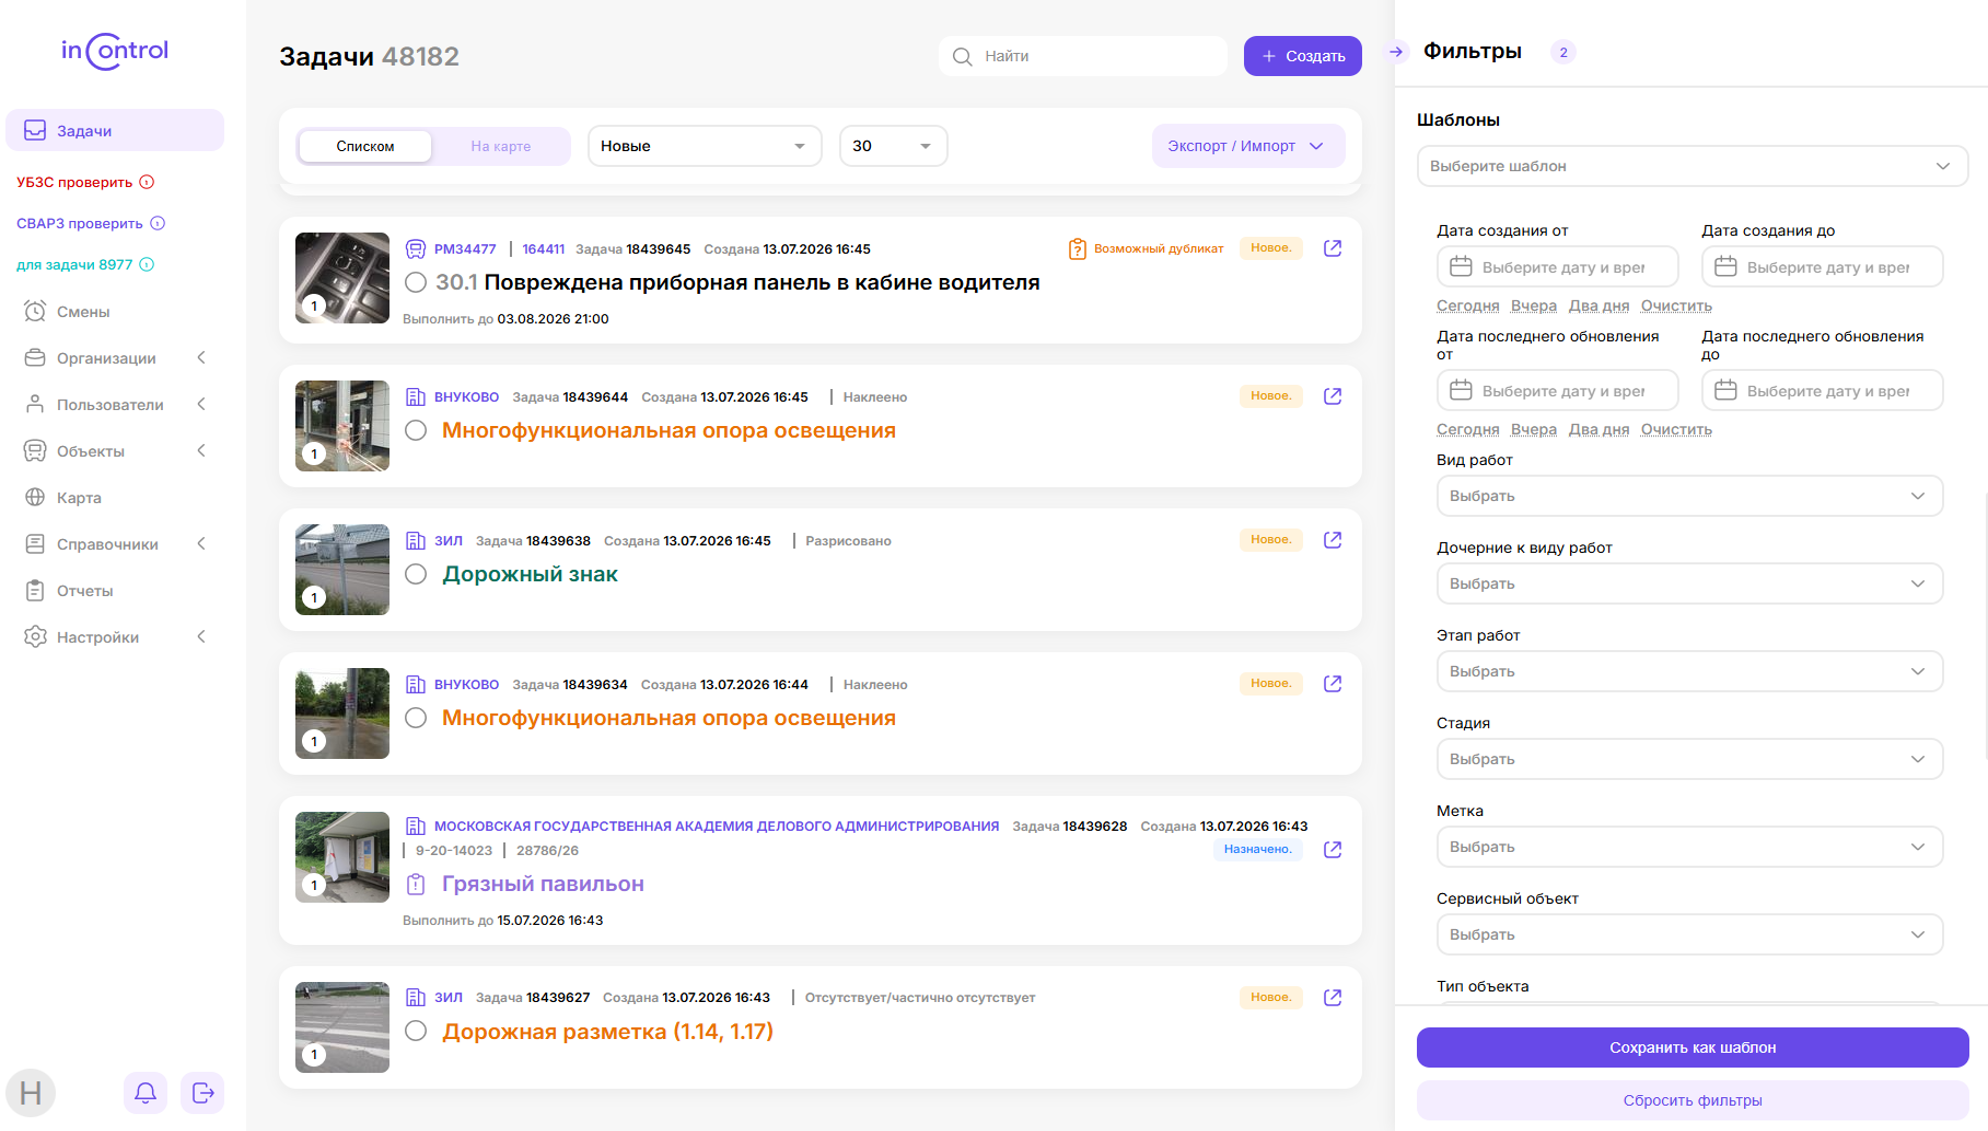Viewport: 1988px width, 1131px height.
Task: Click info icon next to УБЗС проверить
Action: pyautogui.click(x=147, y=182)
